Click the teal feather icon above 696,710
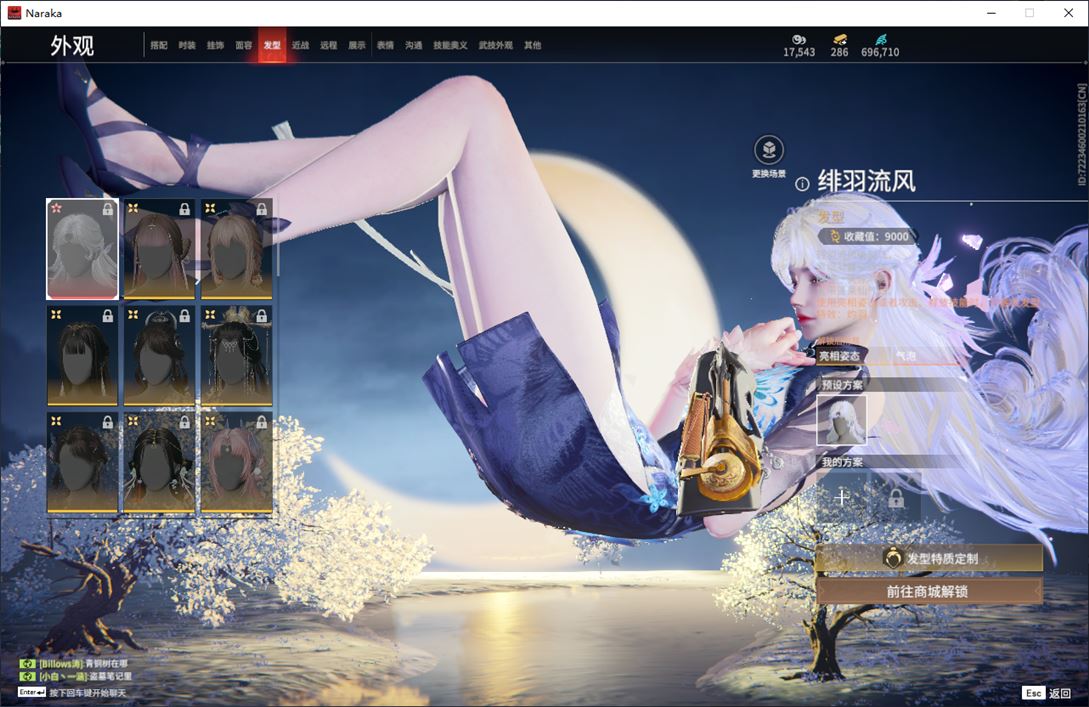This screenshot has height=707, width=1089. [x=881, y=40]
